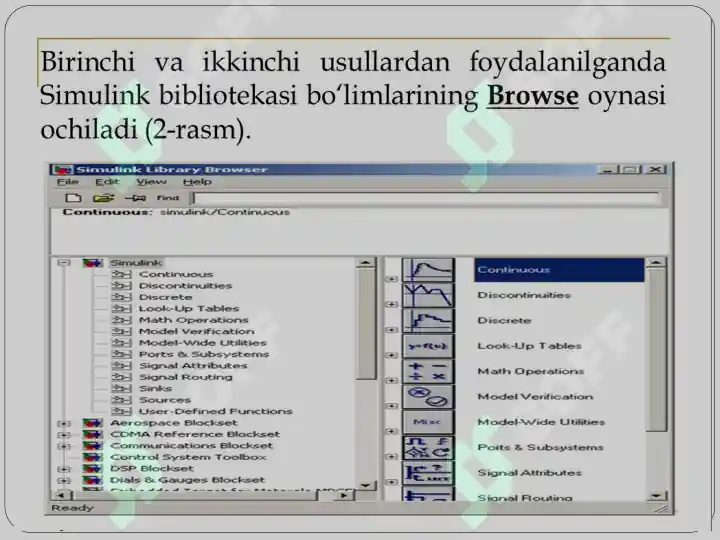Expand Continuous plus box in right pane
Screen dimensions: 720x540
391,279
